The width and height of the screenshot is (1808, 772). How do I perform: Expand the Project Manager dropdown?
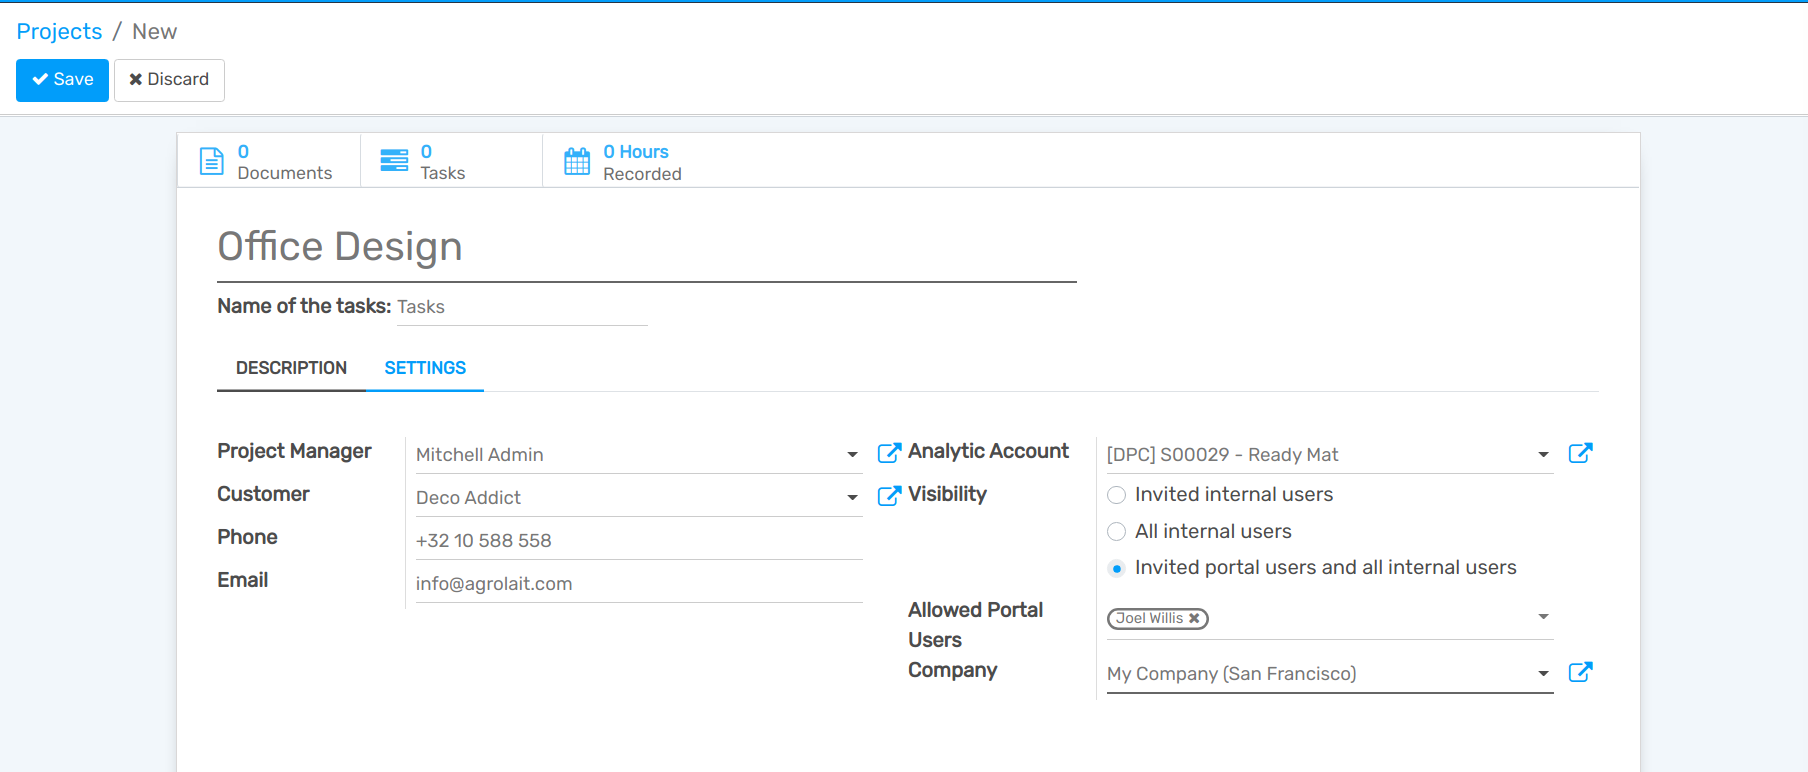852,455
